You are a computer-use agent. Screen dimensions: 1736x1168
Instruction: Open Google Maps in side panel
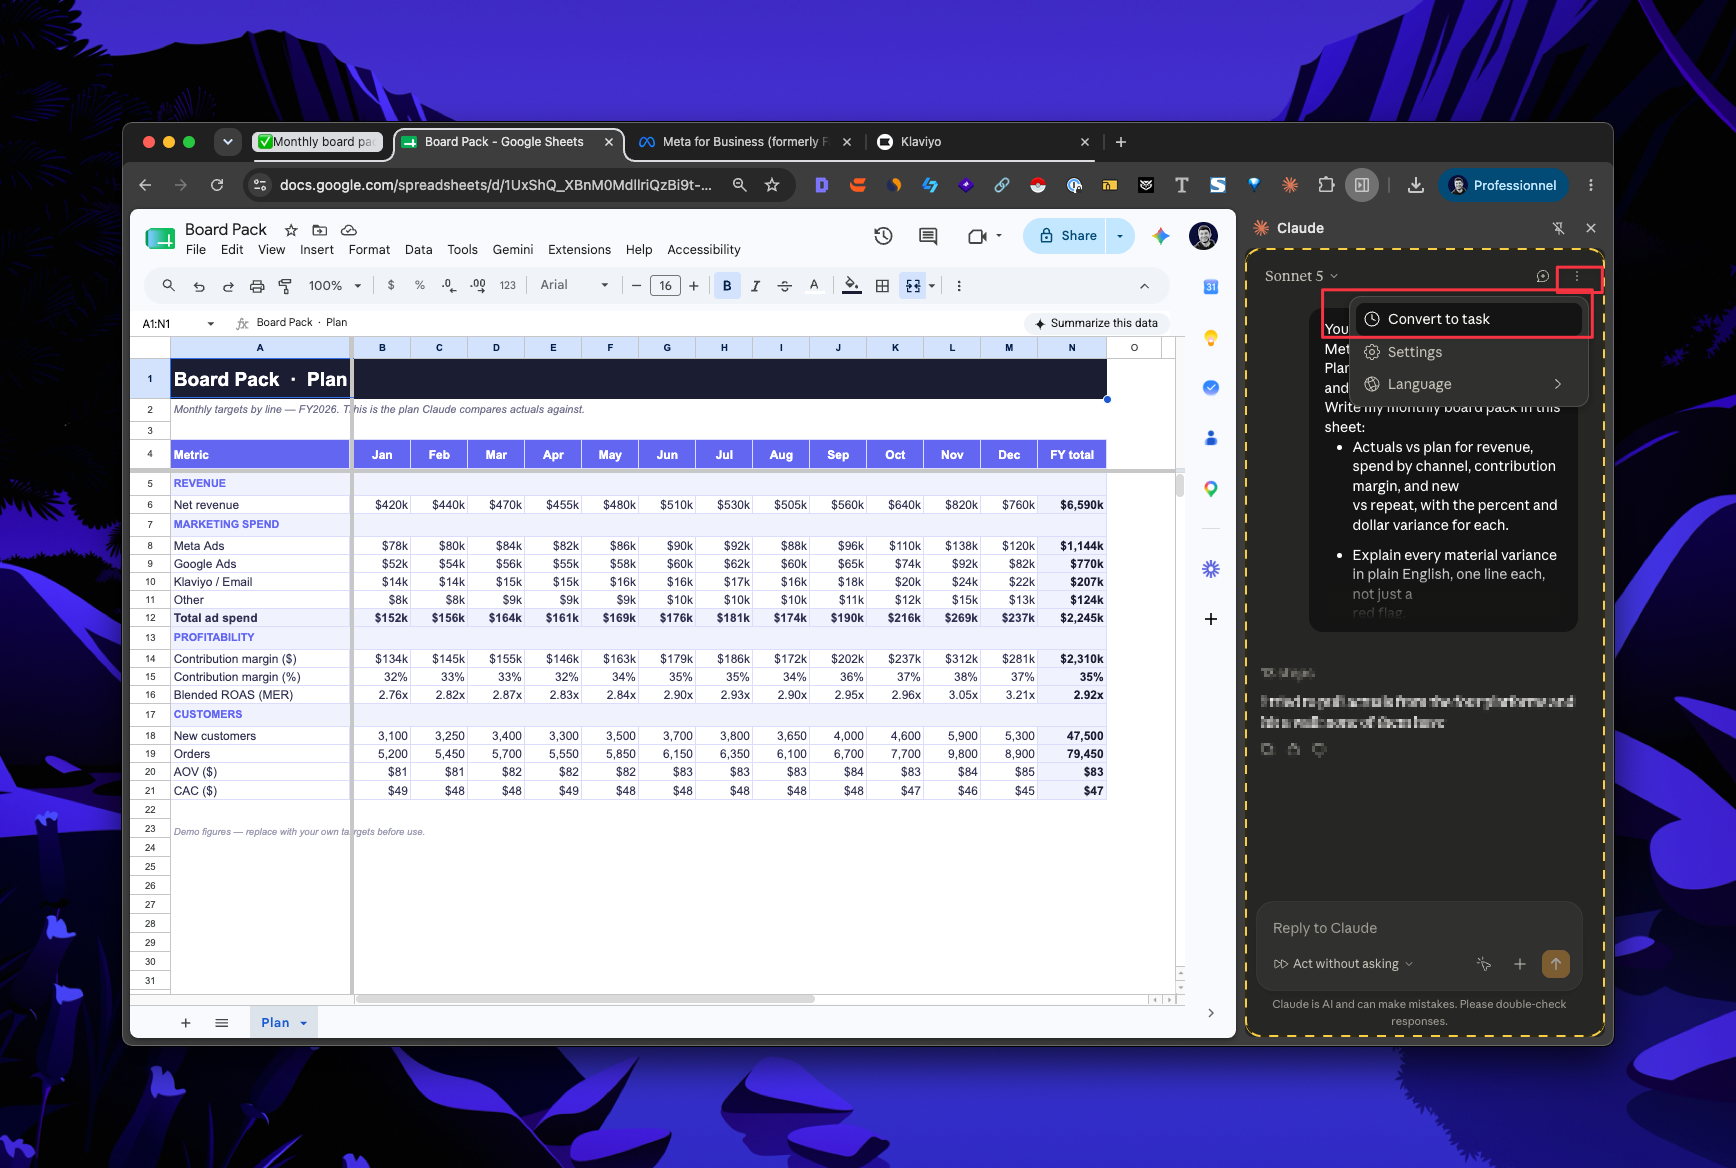(1211, 488)
